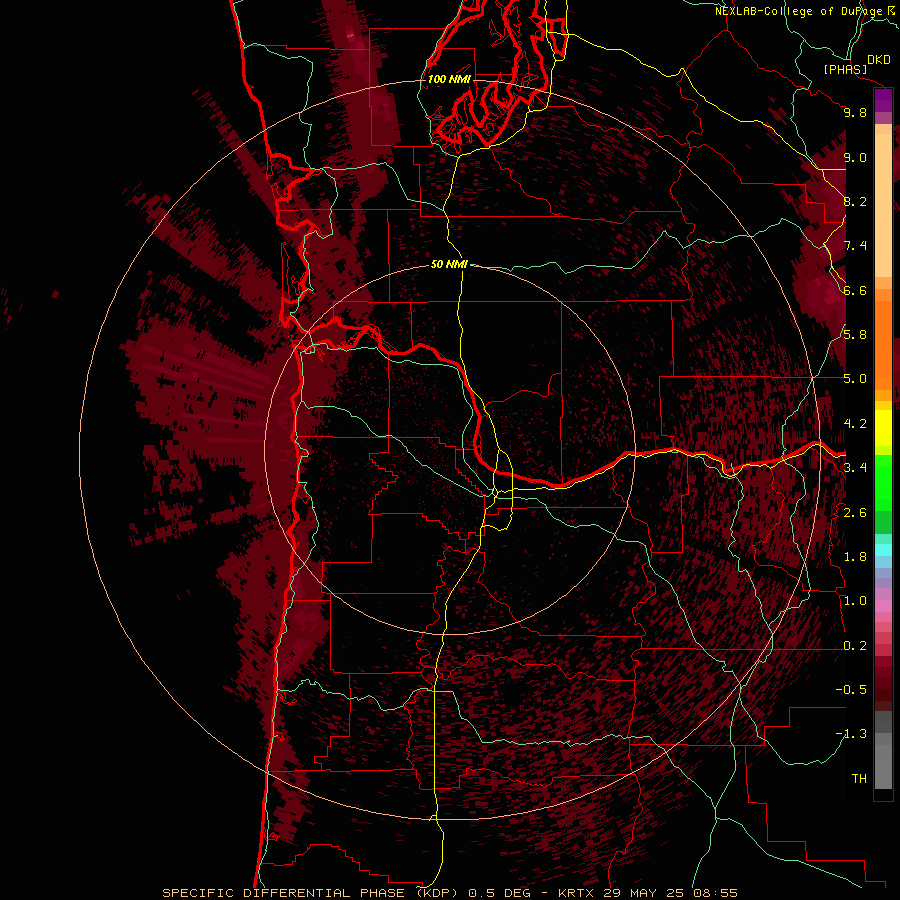Select the 4.2 scale value
Image resolution: width=900 pixels, height=900 pixels.
pyautogui.click(x=855, y=424)
